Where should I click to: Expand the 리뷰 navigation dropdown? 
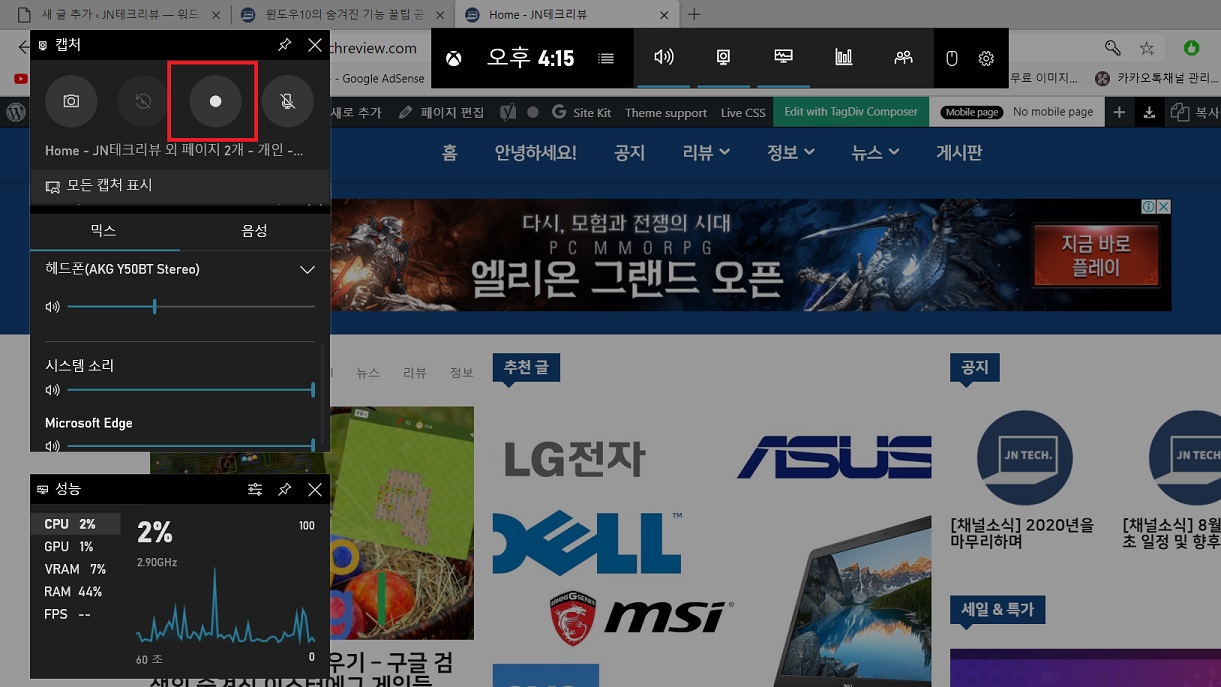pos(706,152)
